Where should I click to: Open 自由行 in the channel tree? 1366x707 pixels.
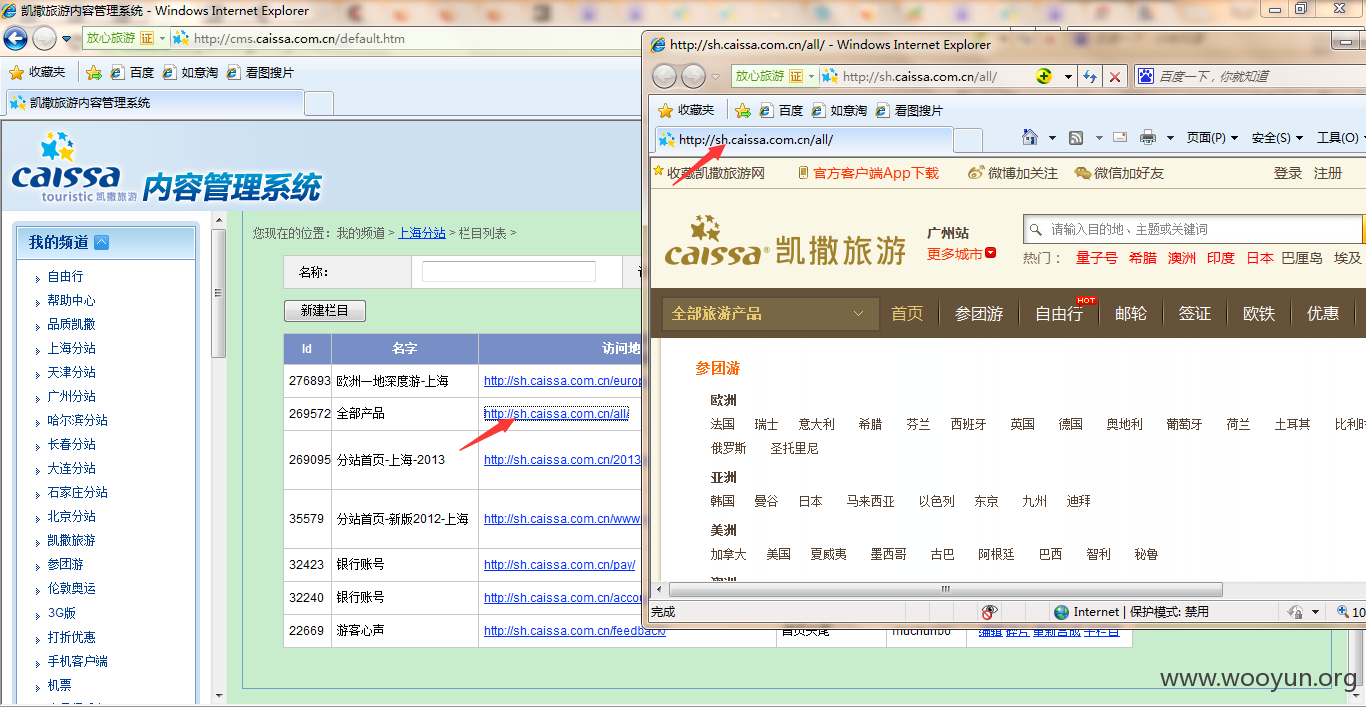65,276
